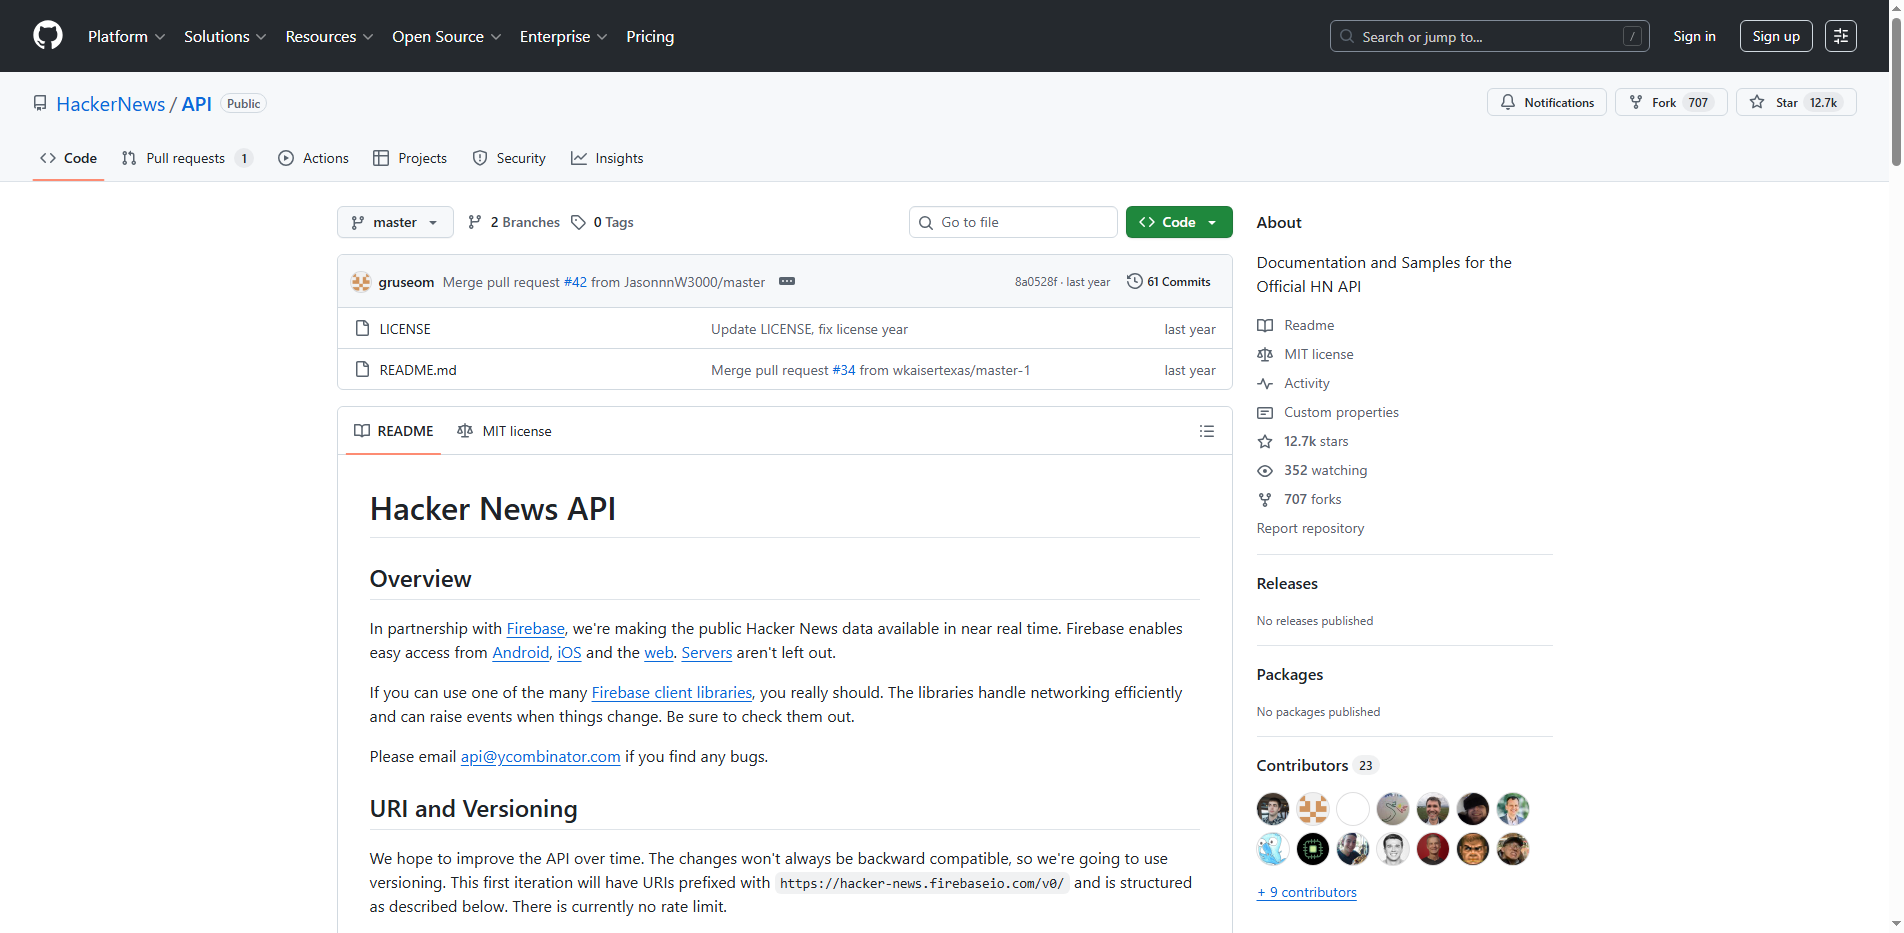The image size is (1904, 933).
Task: Switch to the Pull requests tab
Action: pyautogui.click(x=186, y=158)
